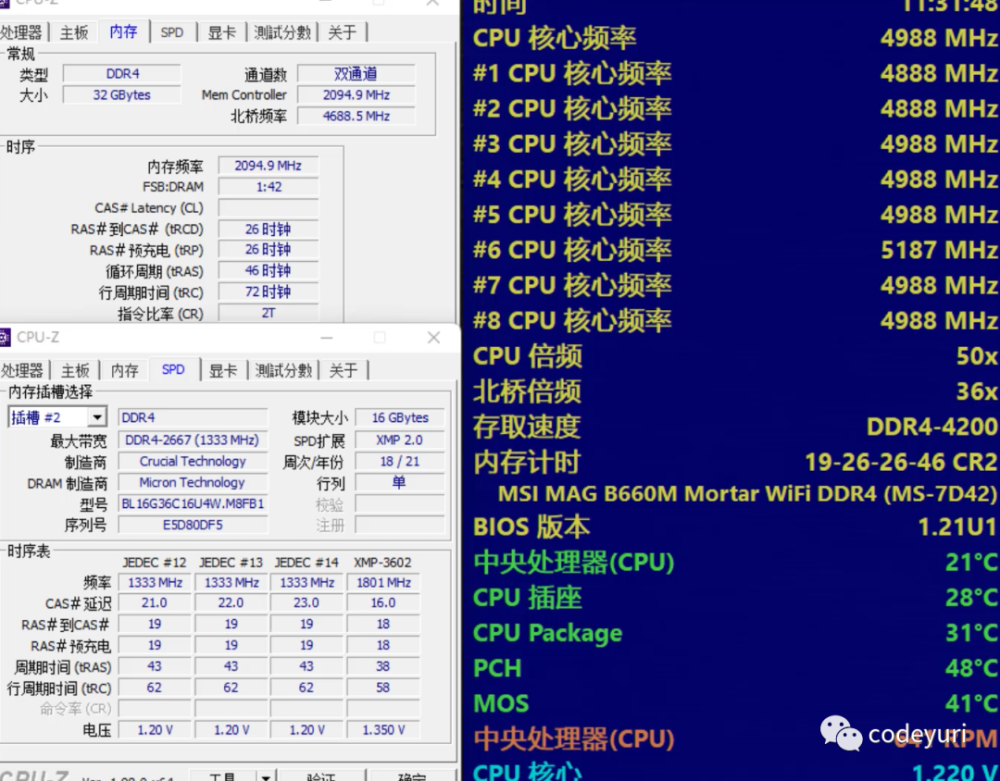This screenshot has width=1000, height=781.
Task: Select the XMP-3602 frequency cell 1801 MHz
Action: [x=383, y=583]
